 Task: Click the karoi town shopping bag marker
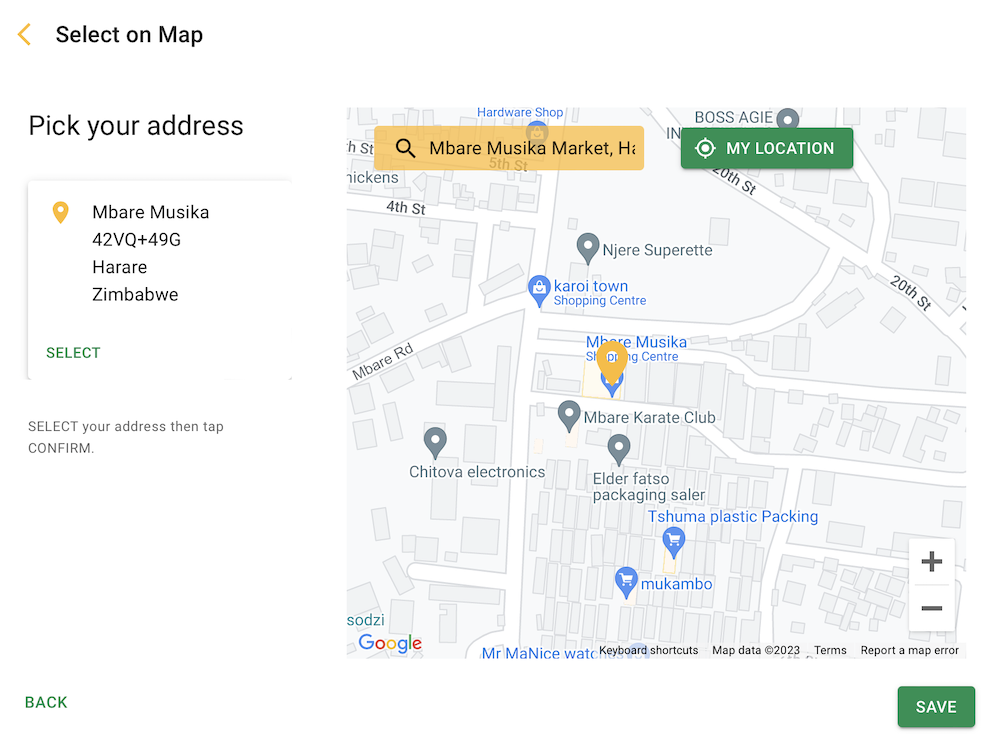539,291
